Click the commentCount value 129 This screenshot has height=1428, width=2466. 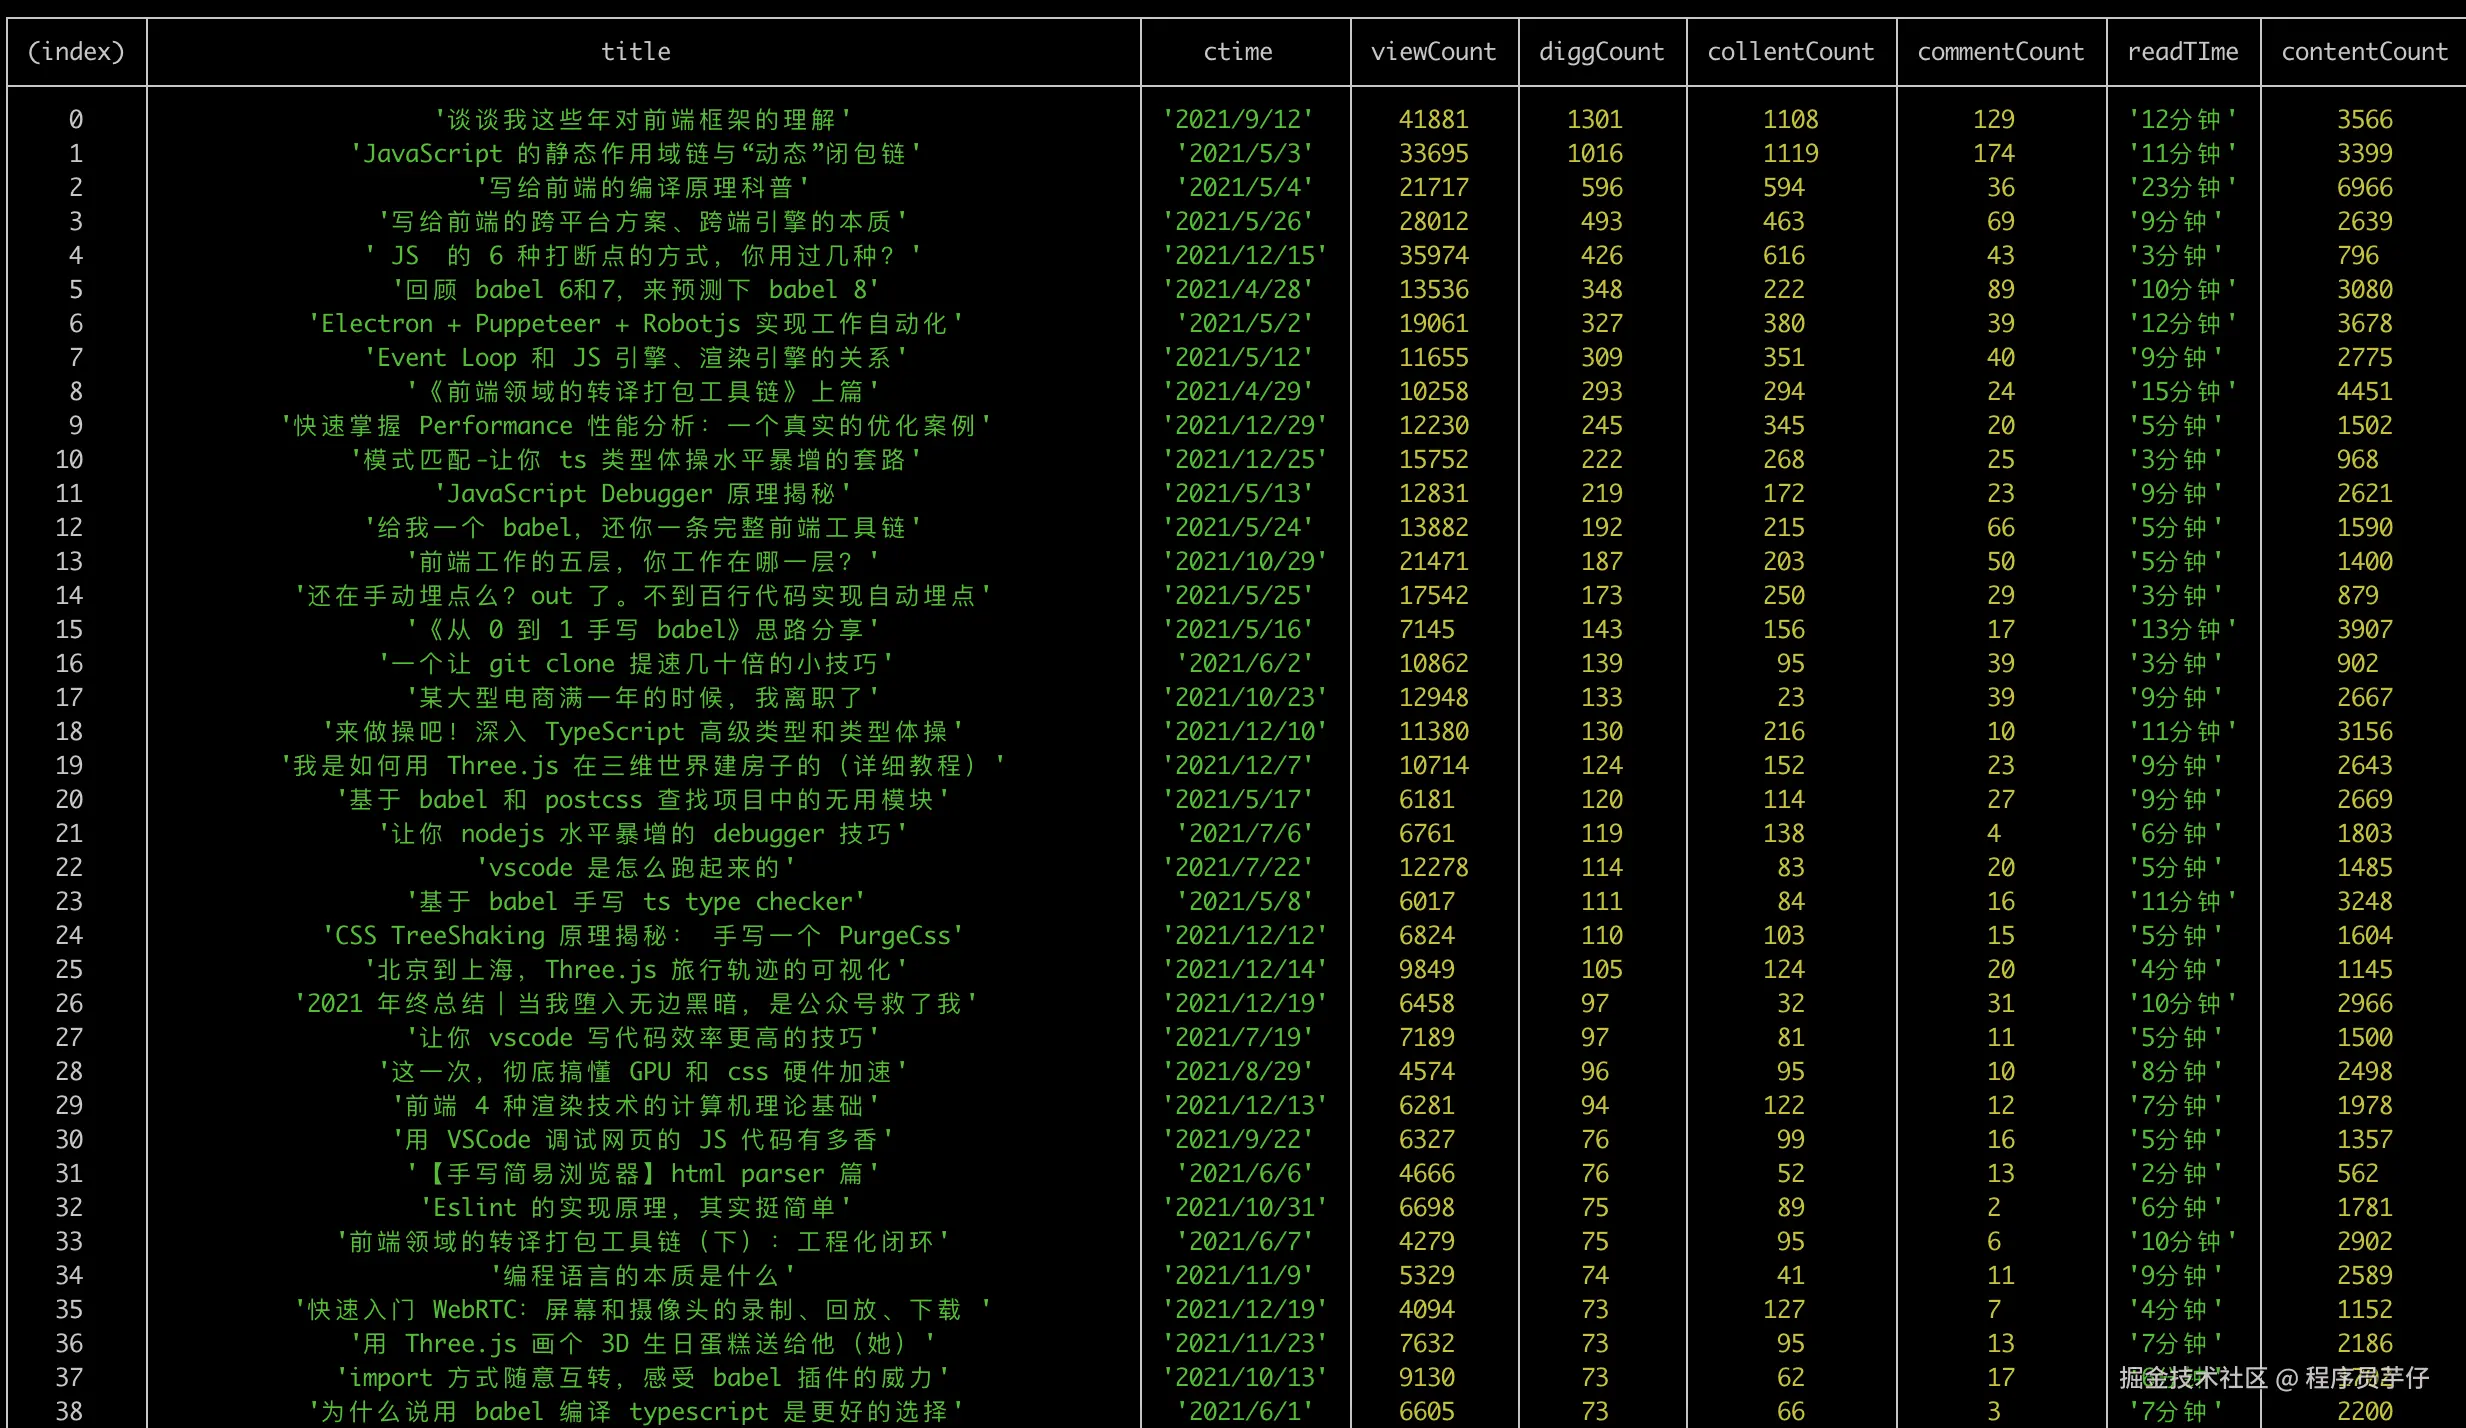click(x=1994, y=120)
